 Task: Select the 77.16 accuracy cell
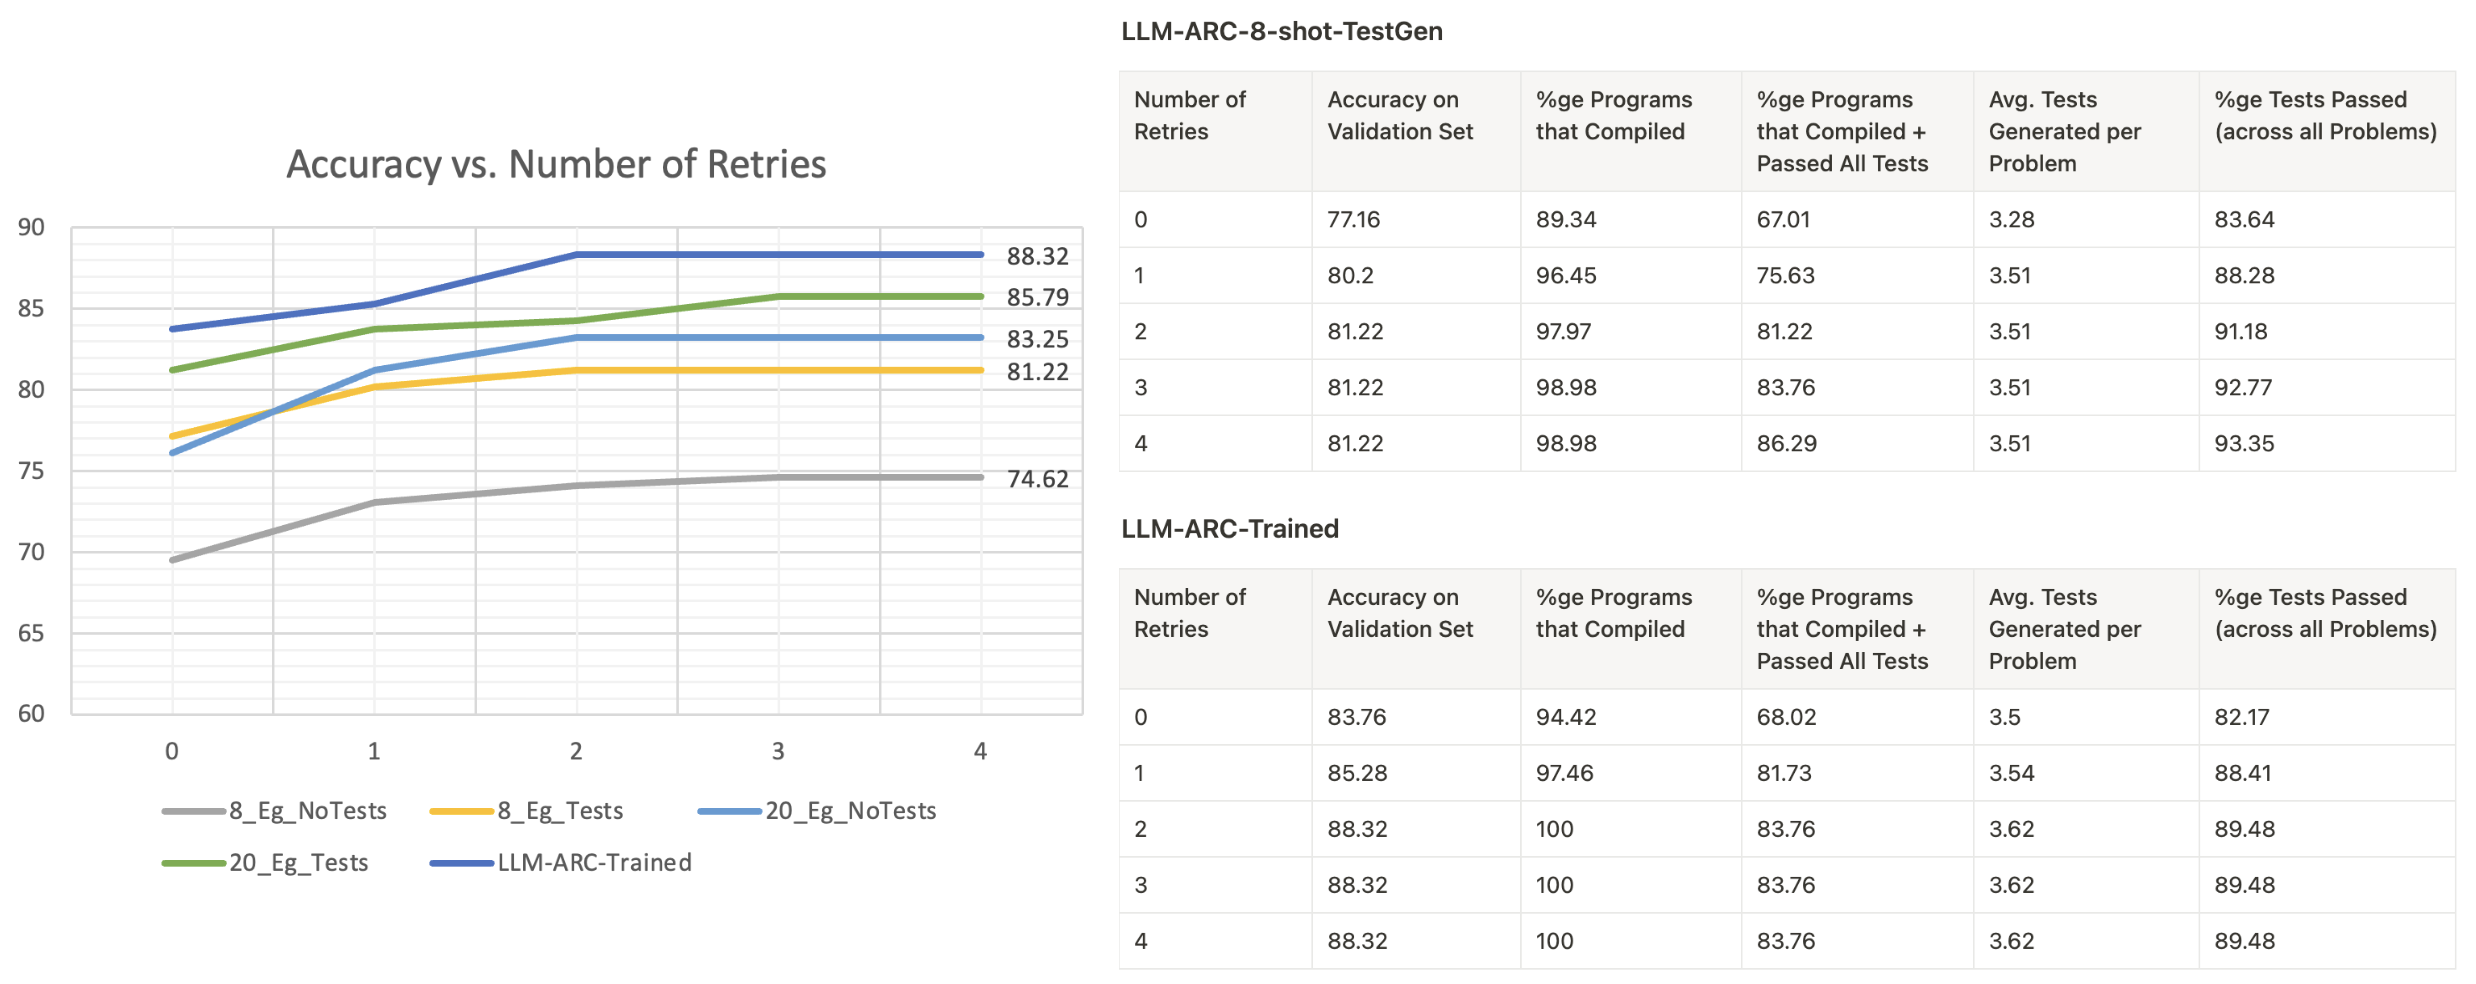[1353, 220]
